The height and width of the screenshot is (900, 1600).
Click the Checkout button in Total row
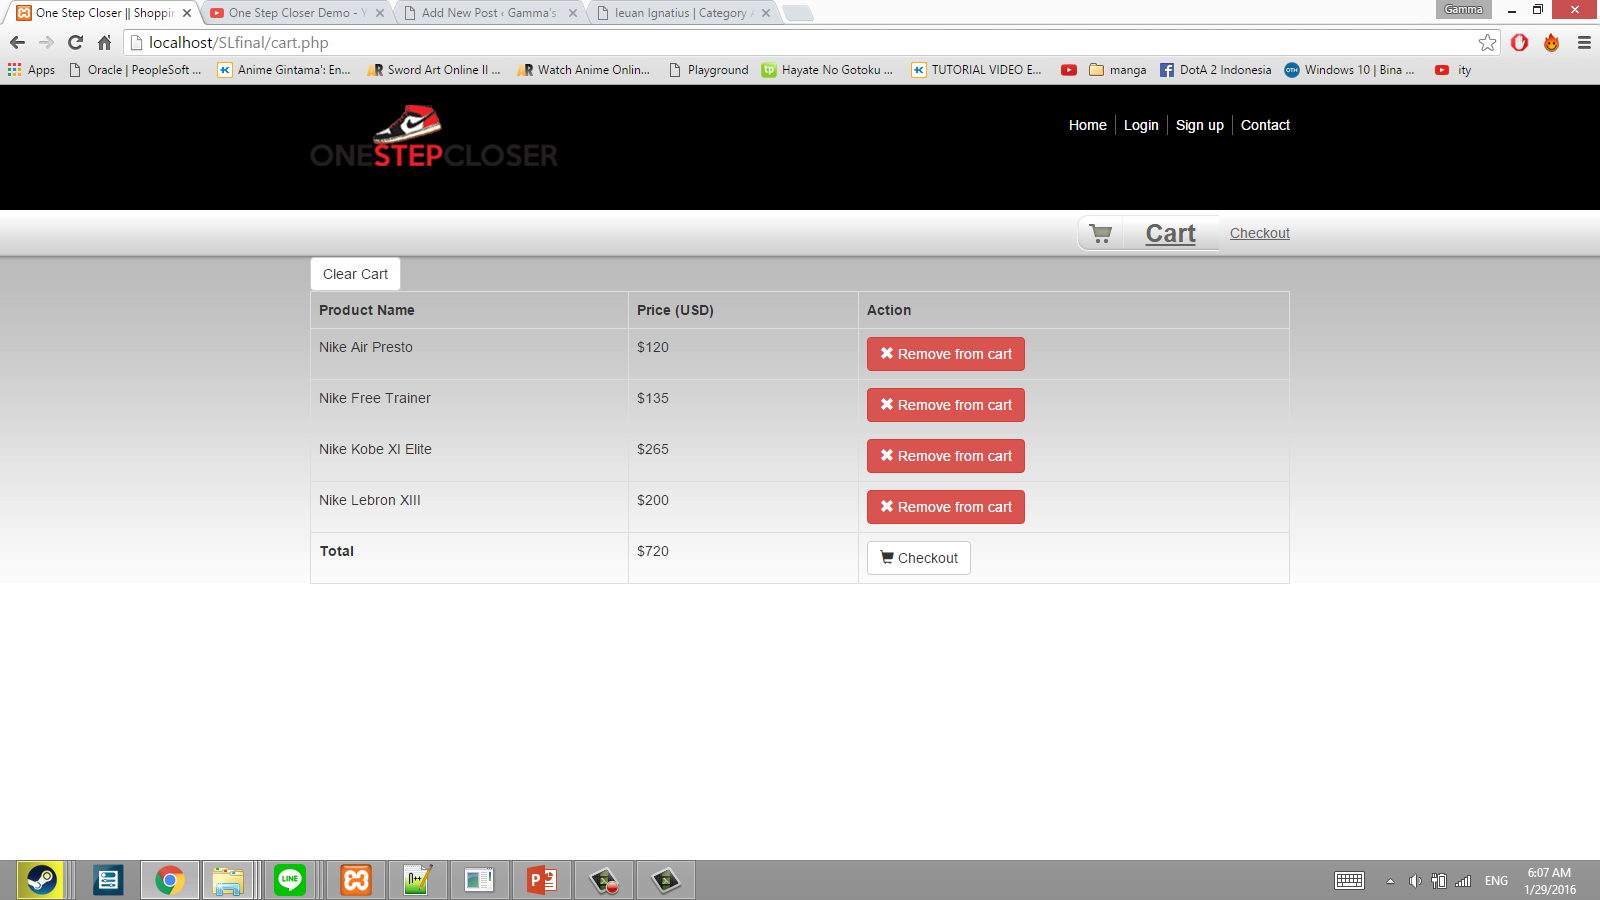(919, 558)
